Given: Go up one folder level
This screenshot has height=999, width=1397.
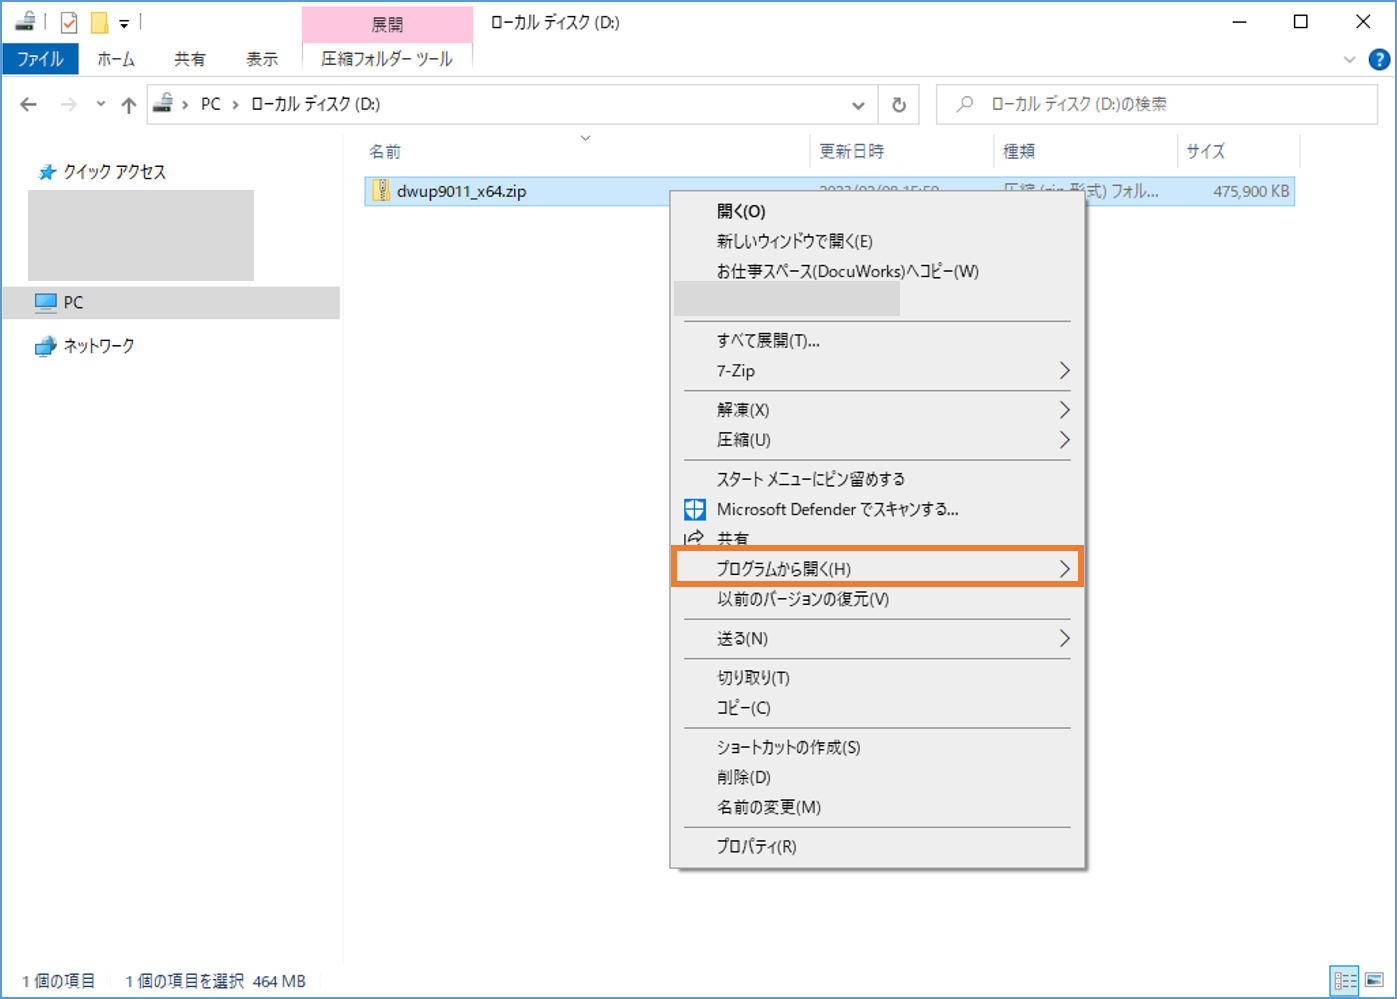Looking at the screenshot, I should 128,104.
